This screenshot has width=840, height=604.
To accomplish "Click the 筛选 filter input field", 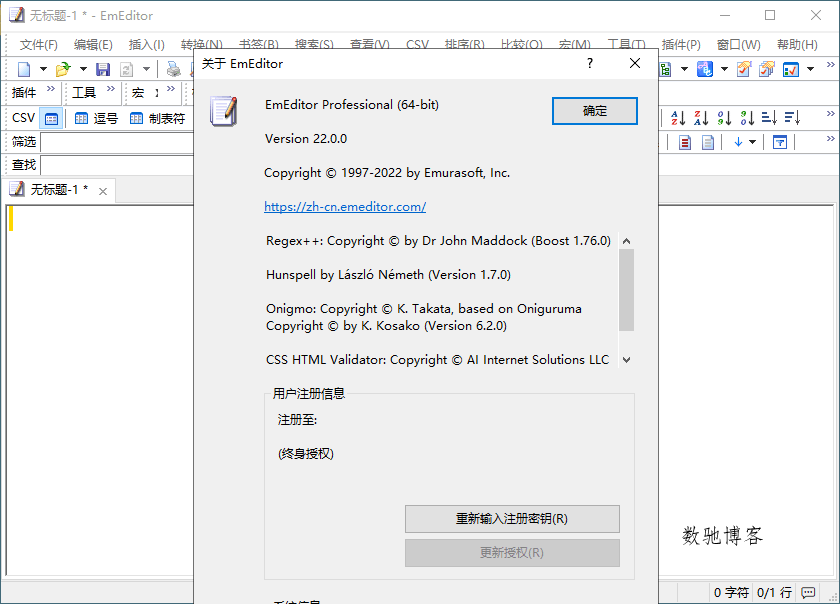I will (x=117, y=143).
